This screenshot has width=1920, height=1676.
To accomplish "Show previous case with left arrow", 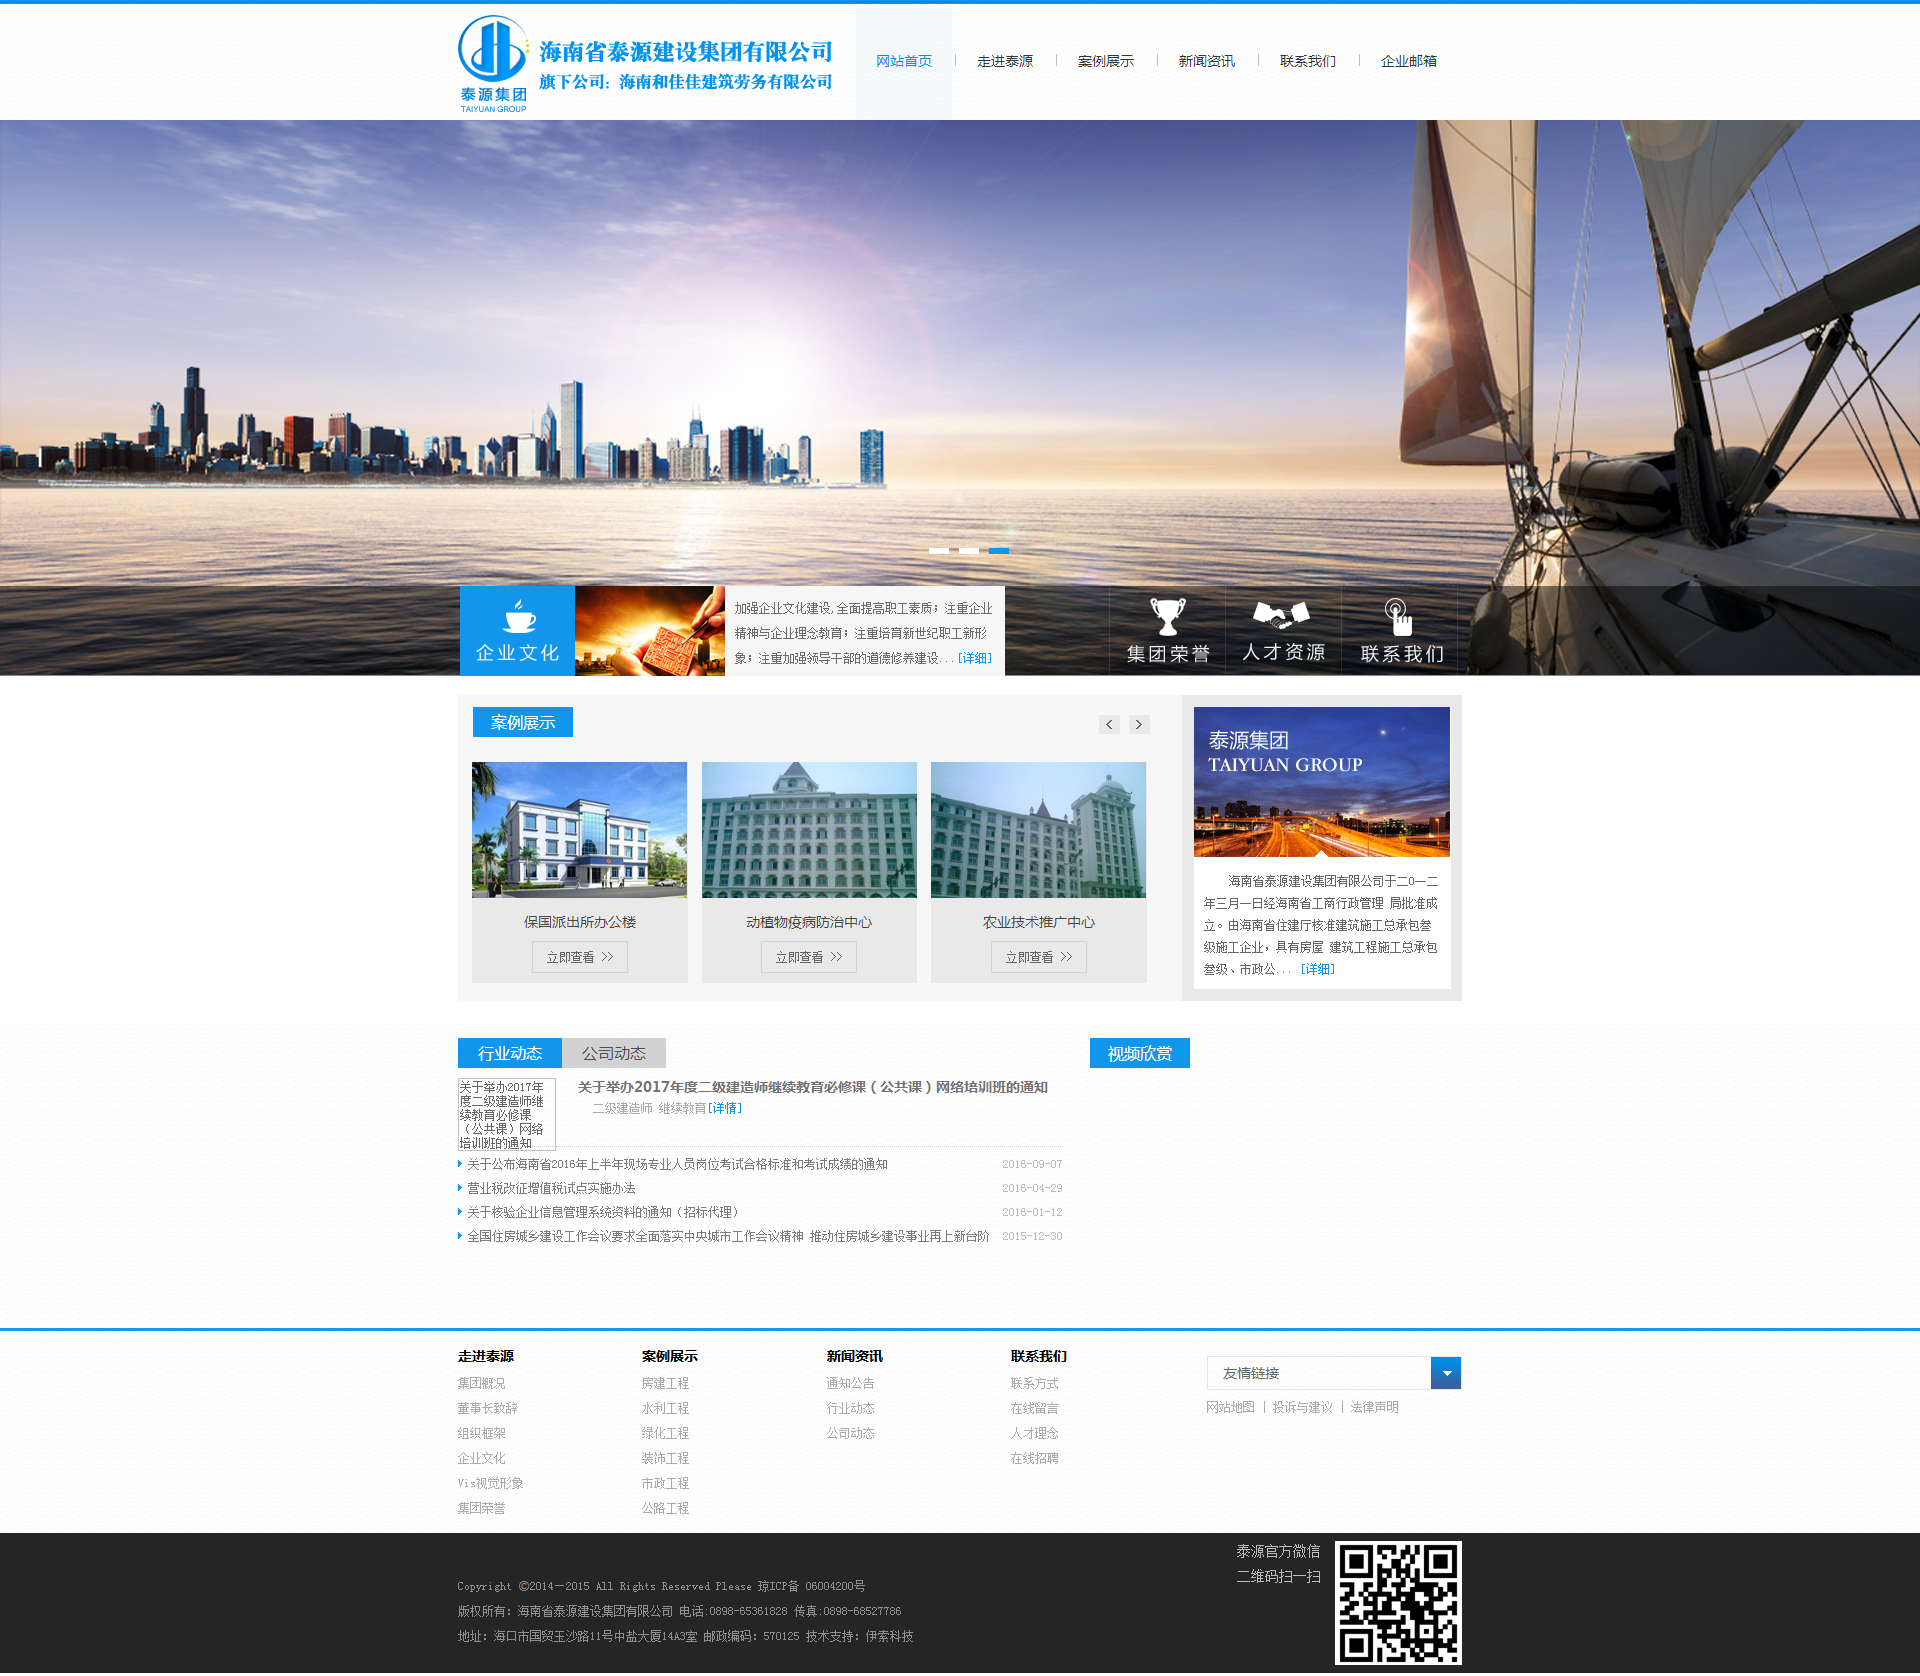I will [1109, 724].
